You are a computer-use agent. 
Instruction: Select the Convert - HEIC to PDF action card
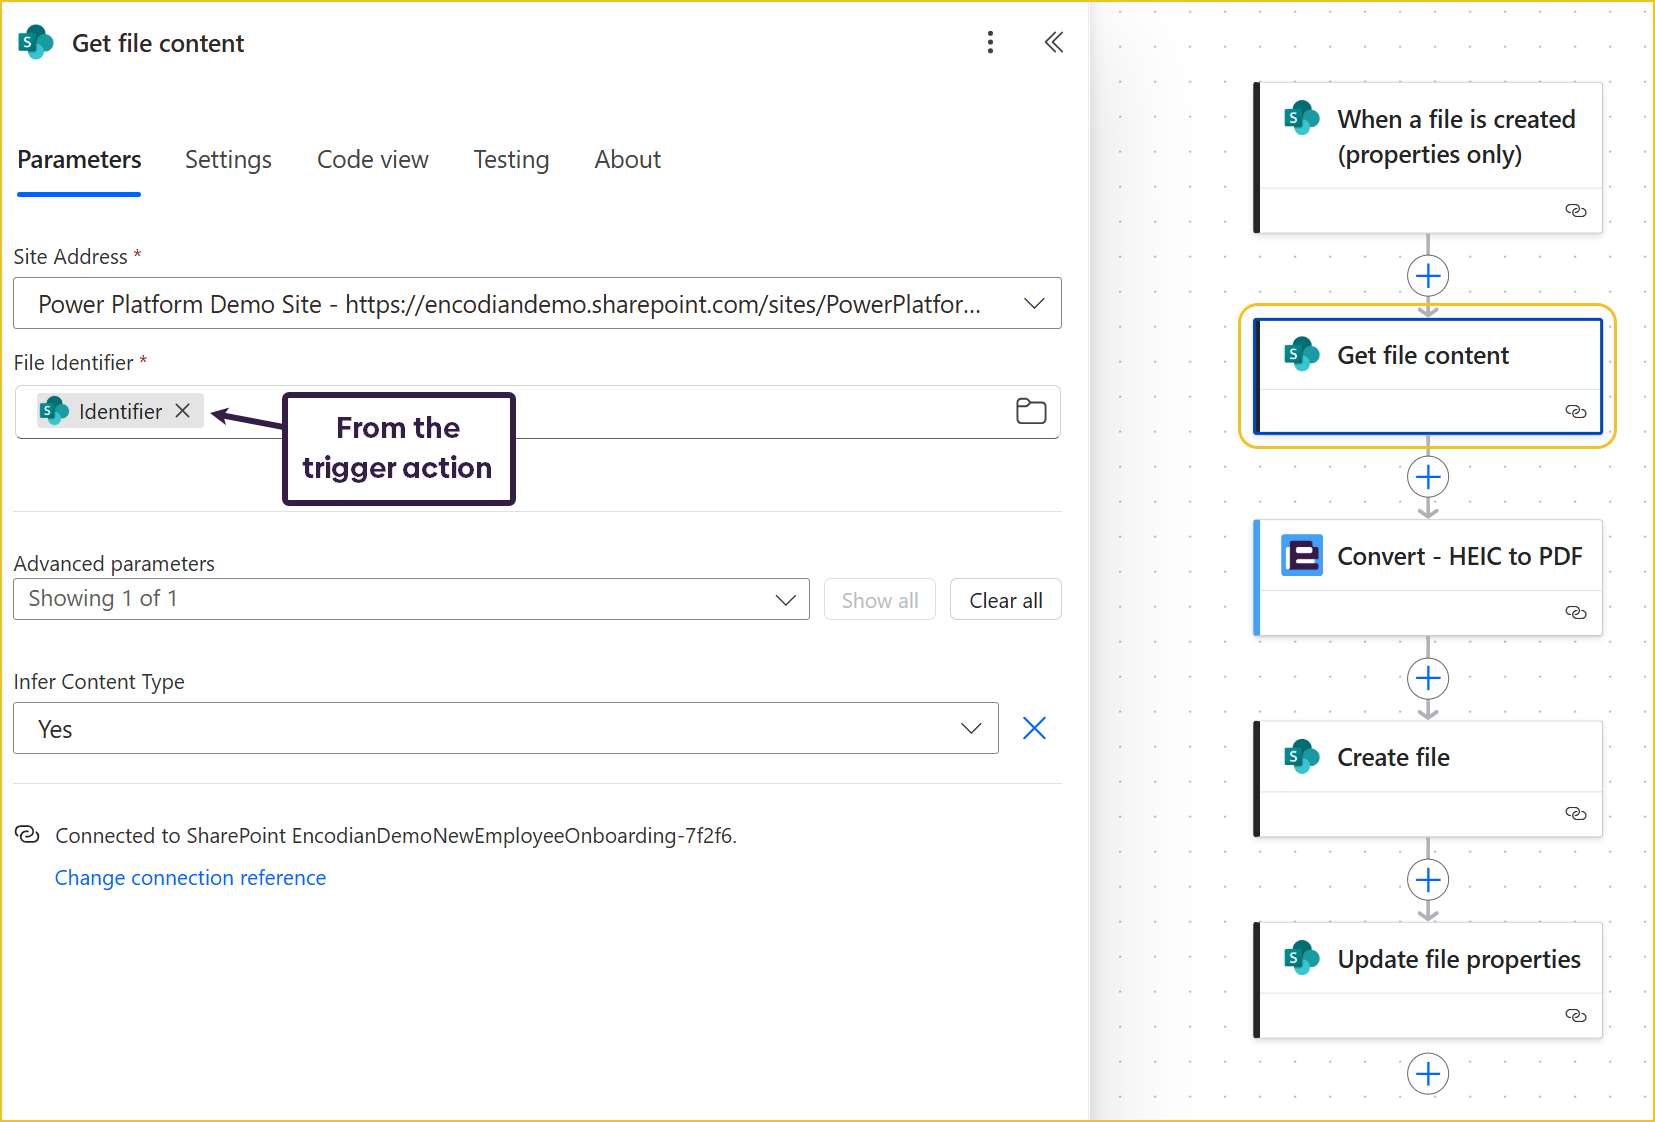pos(1458,557)
